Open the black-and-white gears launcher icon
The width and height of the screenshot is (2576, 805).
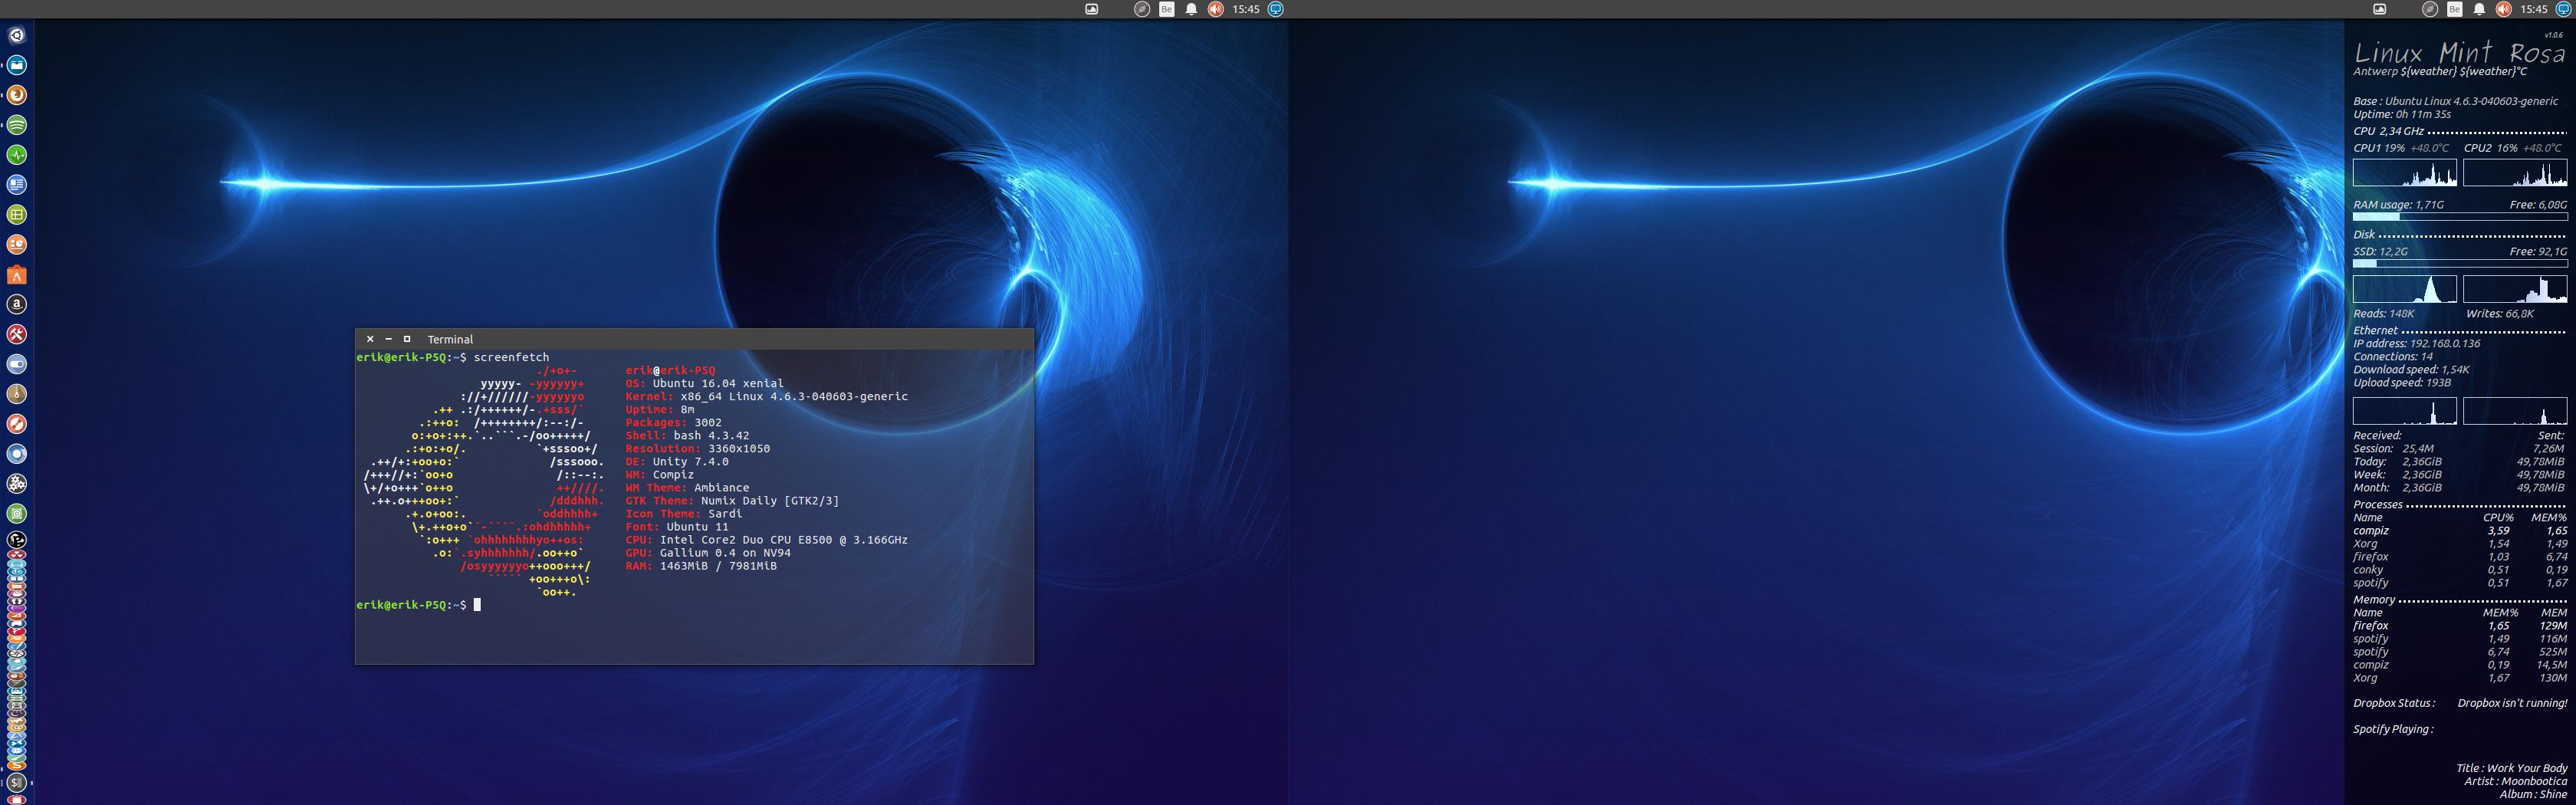tap(17, 484)
